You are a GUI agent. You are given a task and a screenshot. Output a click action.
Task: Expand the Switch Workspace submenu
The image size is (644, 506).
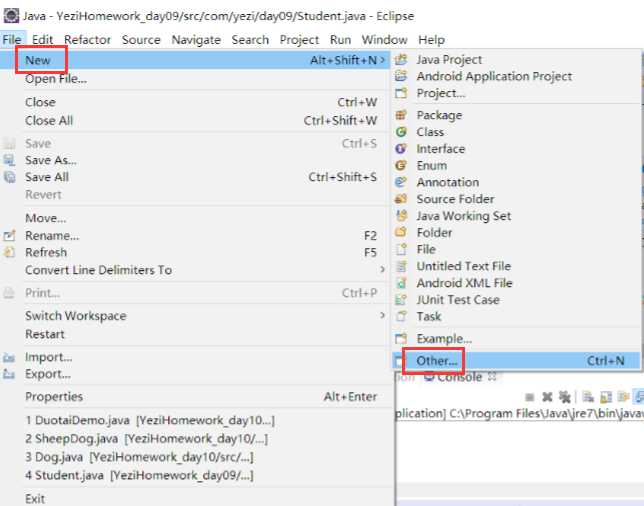coord(195,316)
